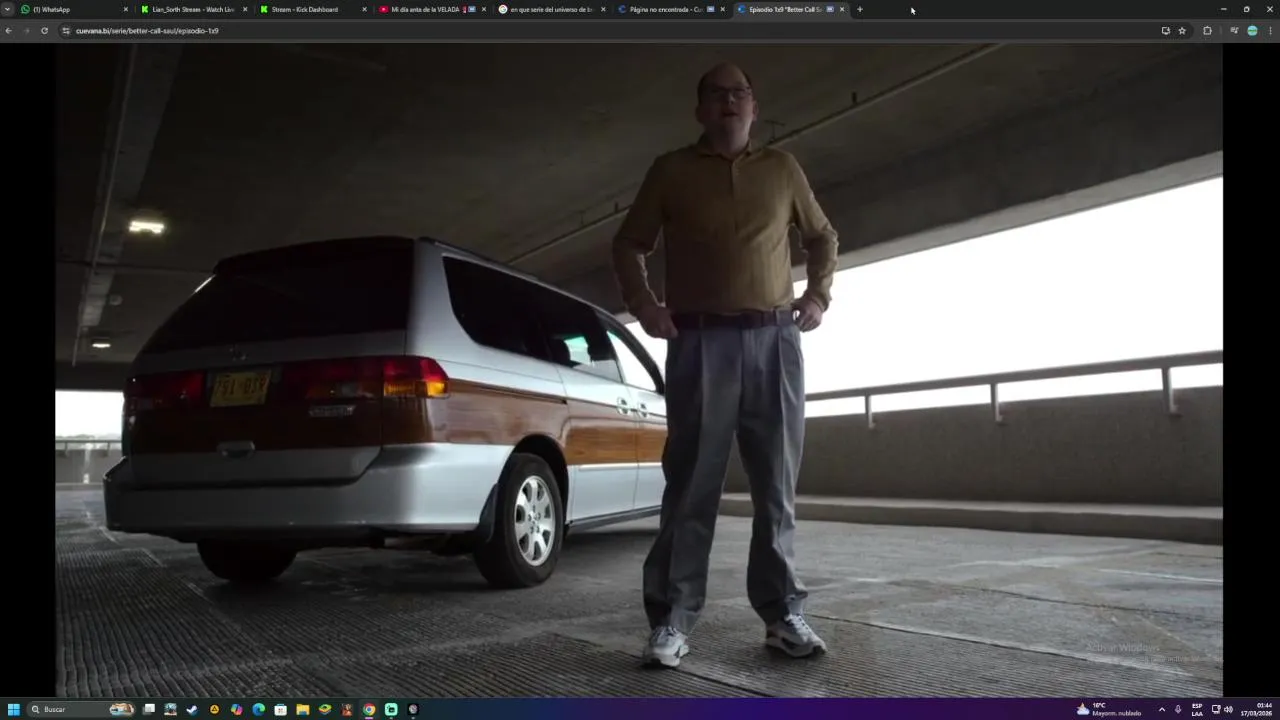Close the 'en que serie' Google tab
This screenshot has height=720, width=1280.
coord(603,9)
